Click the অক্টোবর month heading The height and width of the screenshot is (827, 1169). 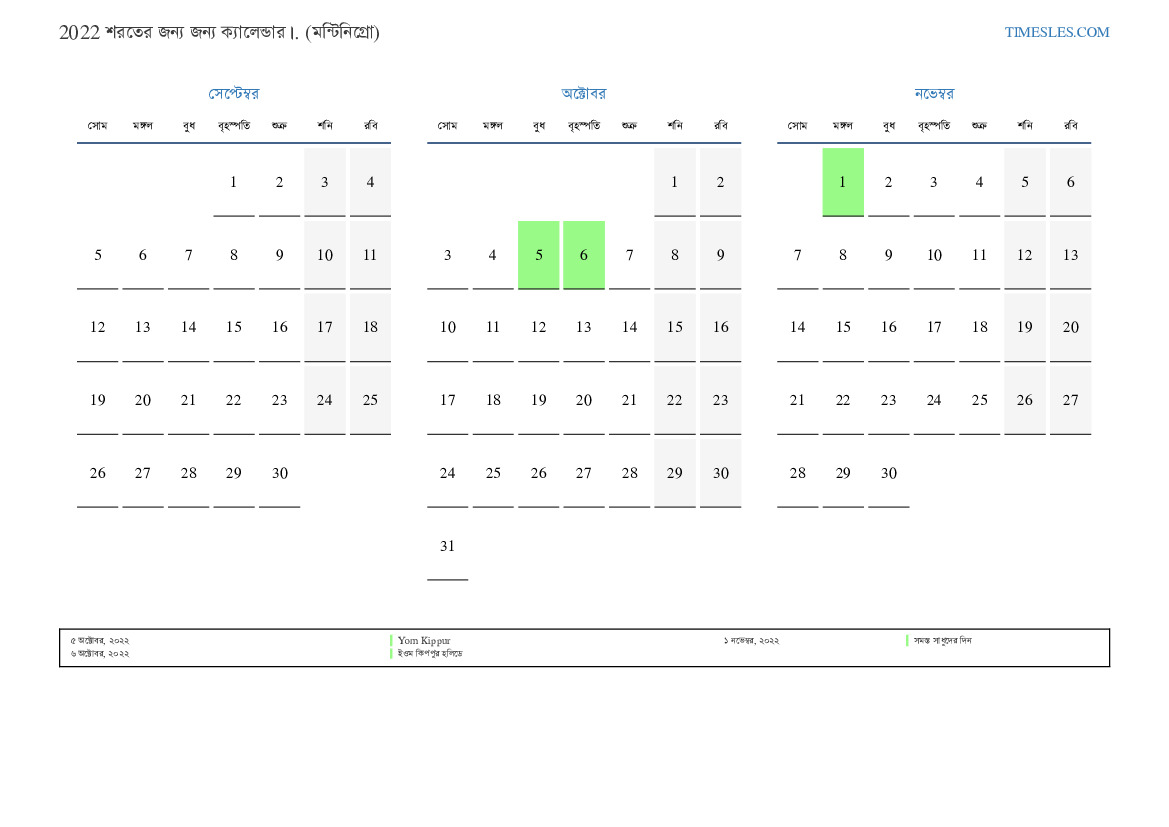pos(583,94)
